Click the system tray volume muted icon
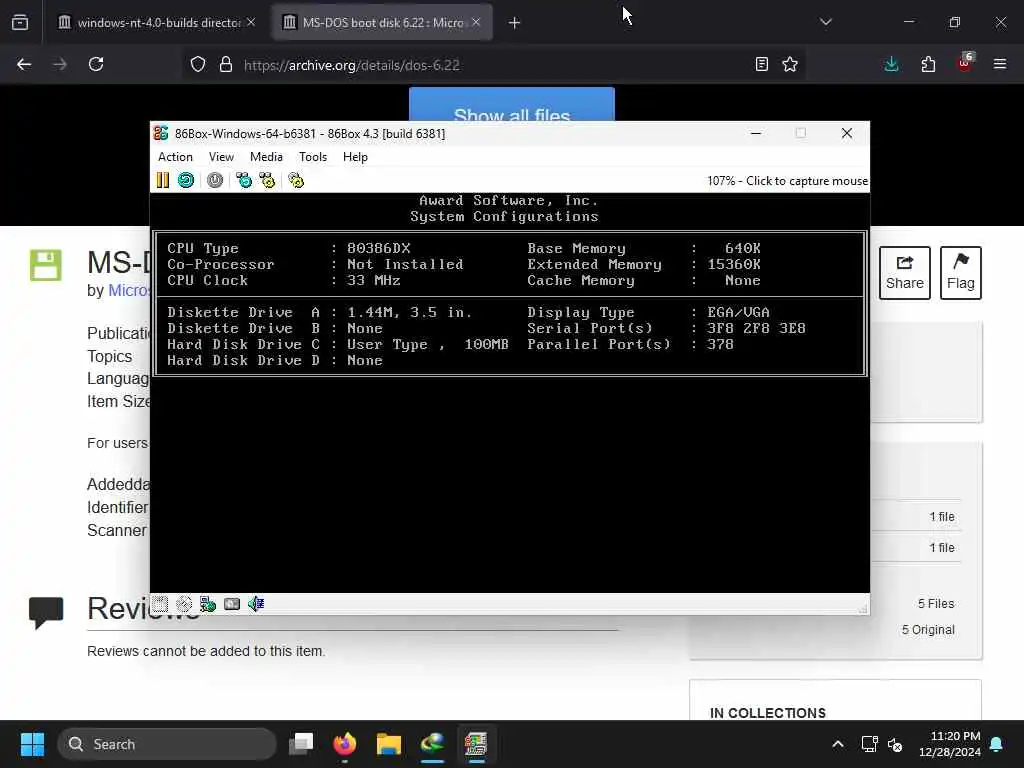 click(x=895, y=744)
